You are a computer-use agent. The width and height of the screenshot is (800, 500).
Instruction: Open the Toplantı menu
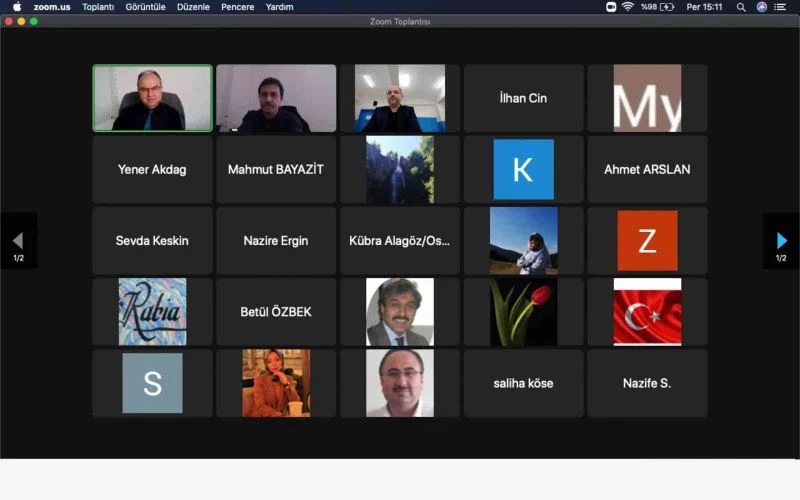click(x=98, y=7)
